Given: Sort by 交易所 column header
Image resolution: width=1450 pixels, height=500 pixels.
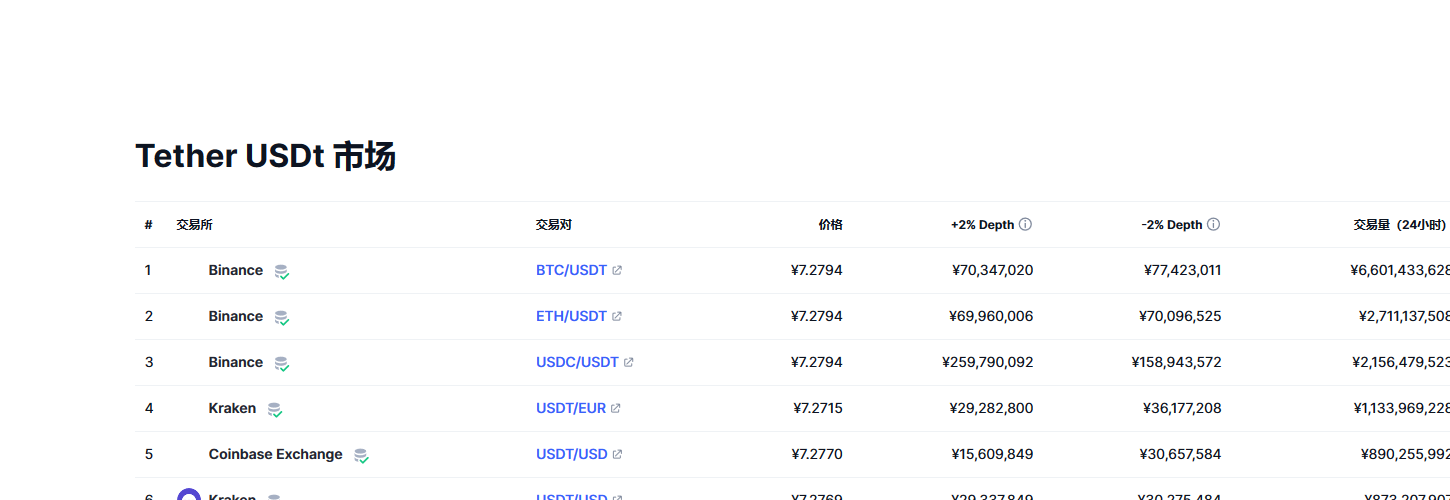Looking at the screenshot, I should coord(194,225).
